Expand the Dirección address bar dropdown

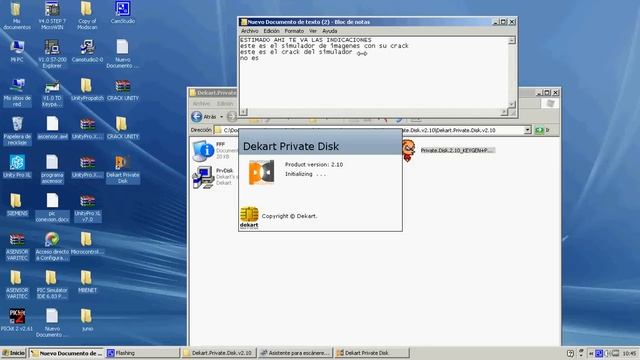(x=527, y=130)
